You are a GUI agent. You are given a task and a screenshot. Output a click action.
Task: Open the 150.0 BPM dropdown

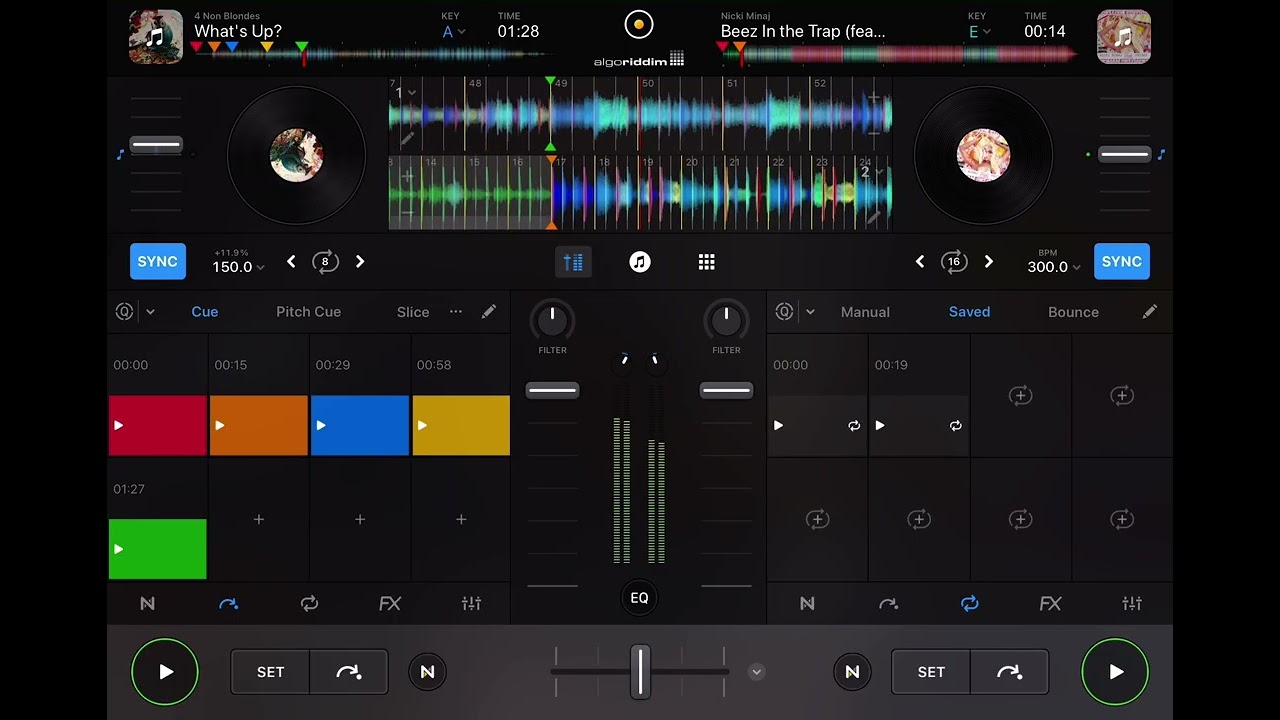tap(239, 267)
